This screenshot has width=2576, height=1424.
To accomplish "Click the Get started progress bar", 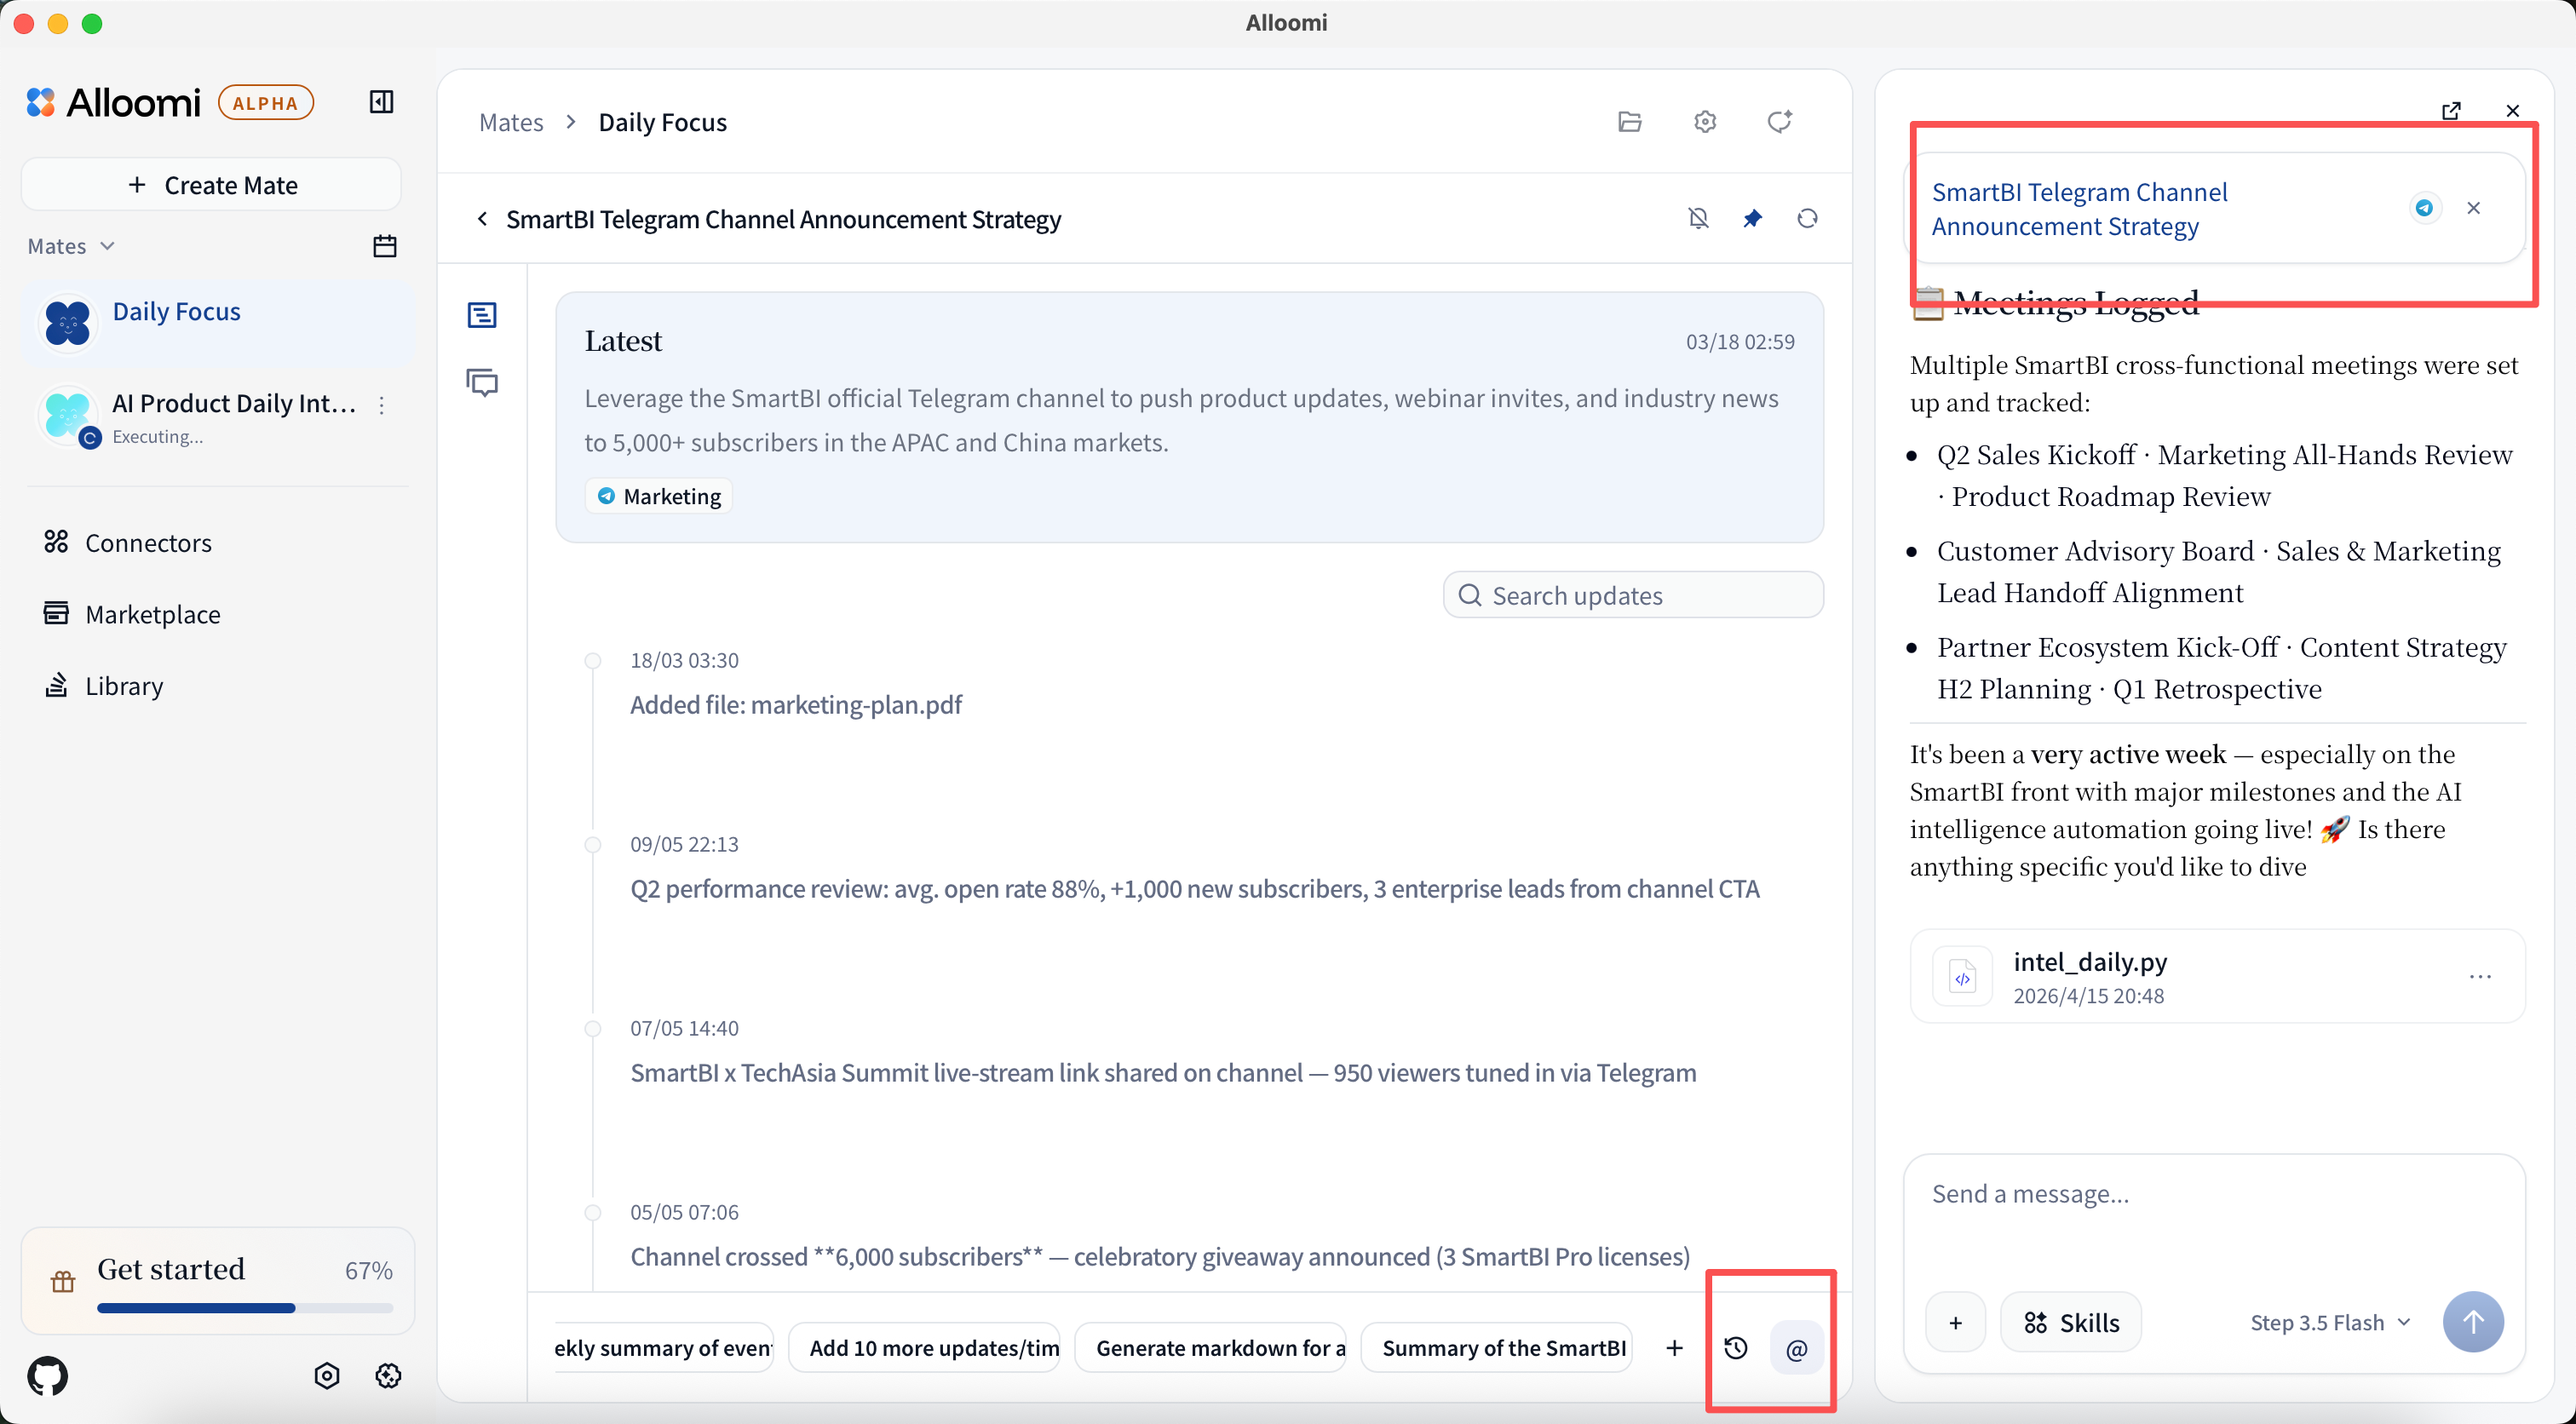I will [x=245, y=1307].
